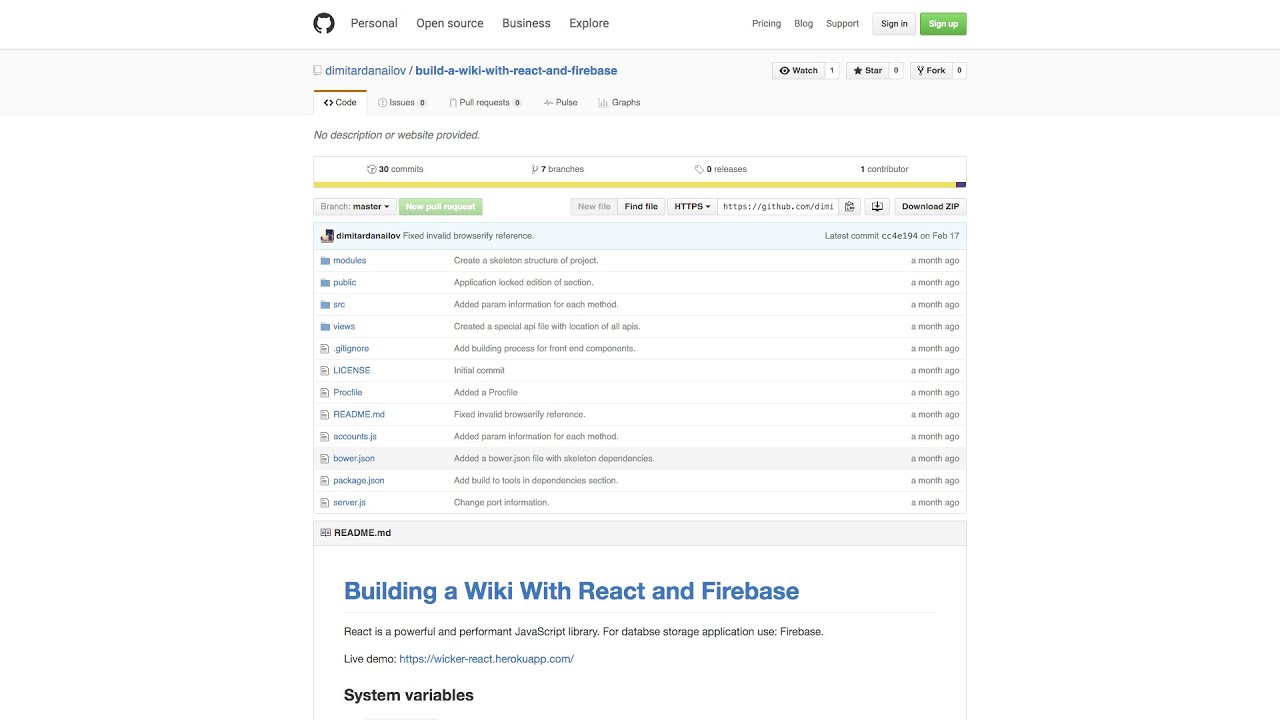Click the README.md header book icon
Image resolution: width=1280 pixels, height=720 pixels.
pyautogui.click(x=326, y=533)
